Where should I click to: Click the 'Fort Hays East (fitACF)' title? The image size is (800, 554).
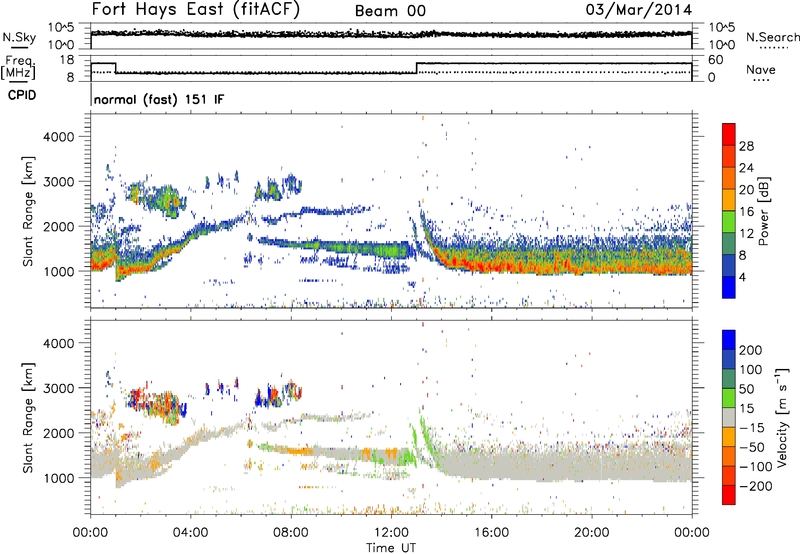[195, 9]
